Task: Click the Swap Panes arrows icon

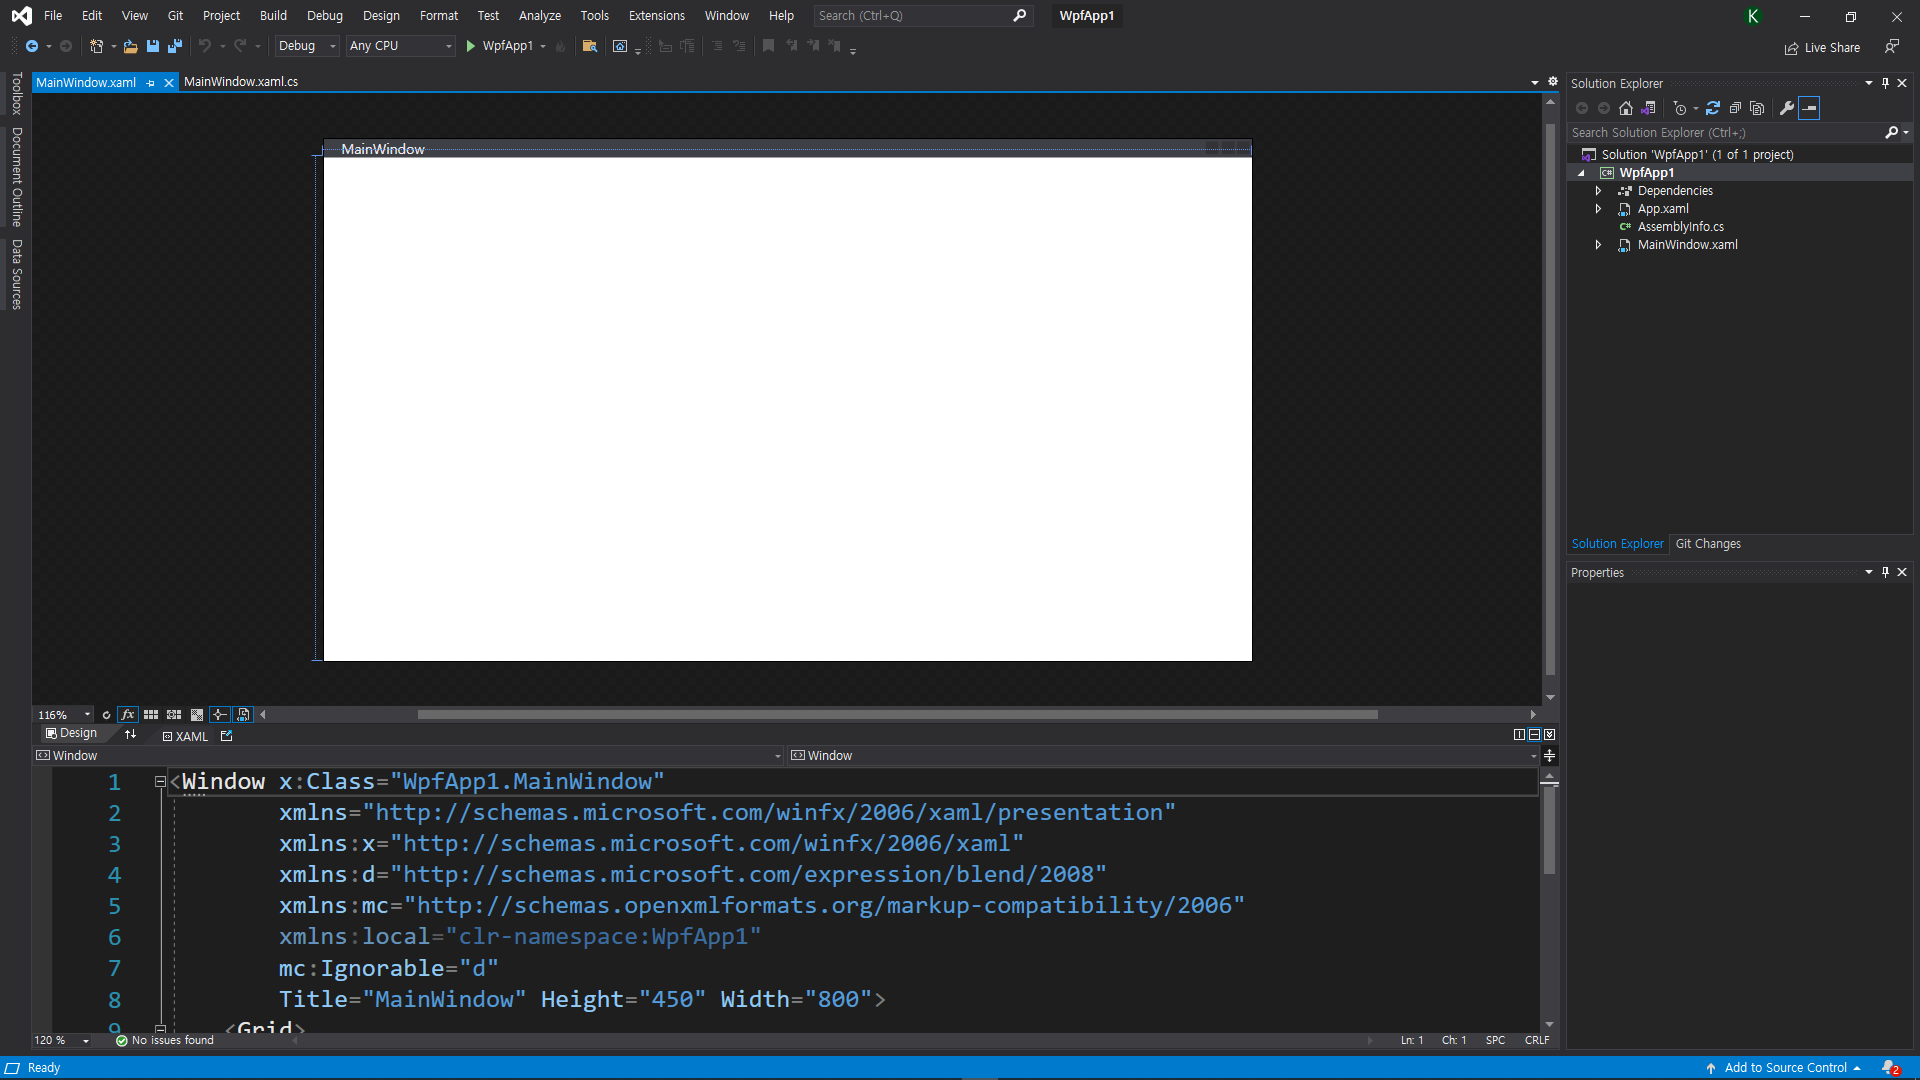Action: [130, 734]
